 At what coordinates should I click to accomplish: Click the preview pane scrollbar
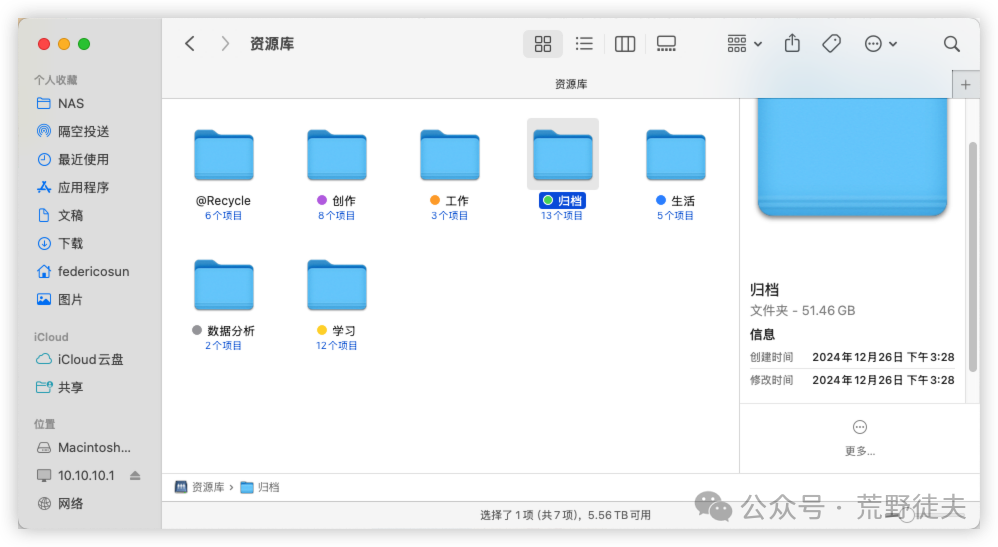973,257
